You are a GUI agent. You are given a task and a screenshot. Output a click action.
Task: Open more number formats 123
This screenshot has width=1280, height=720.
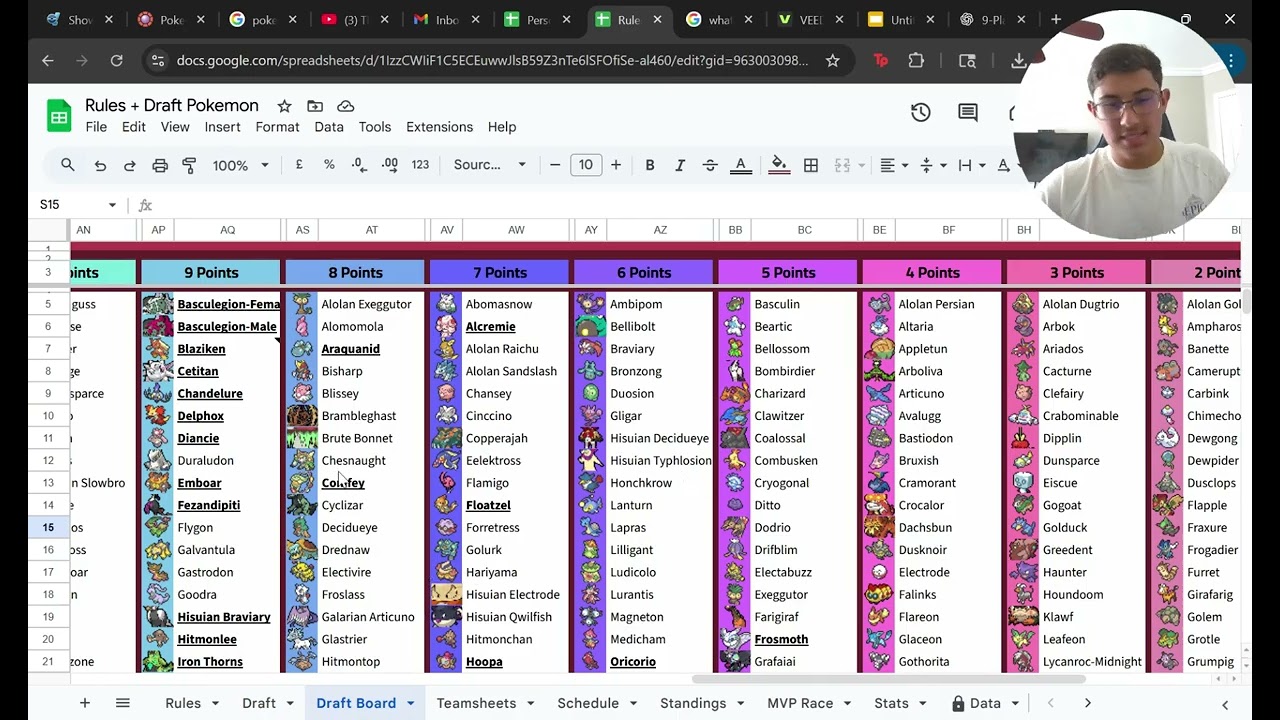(420, 165)
